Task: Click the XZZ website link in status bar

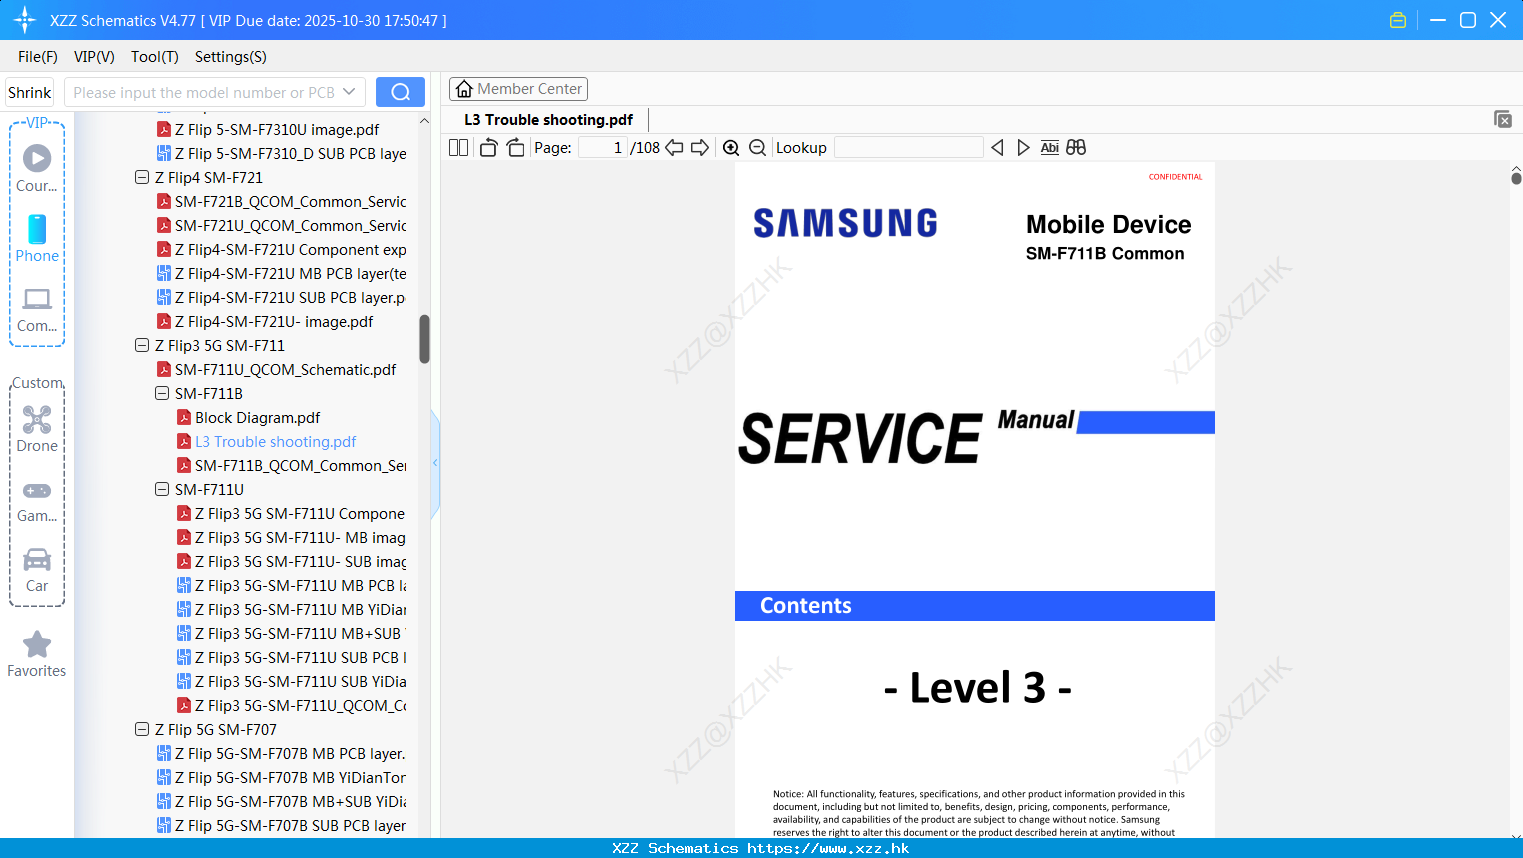Action: (828, 848)
